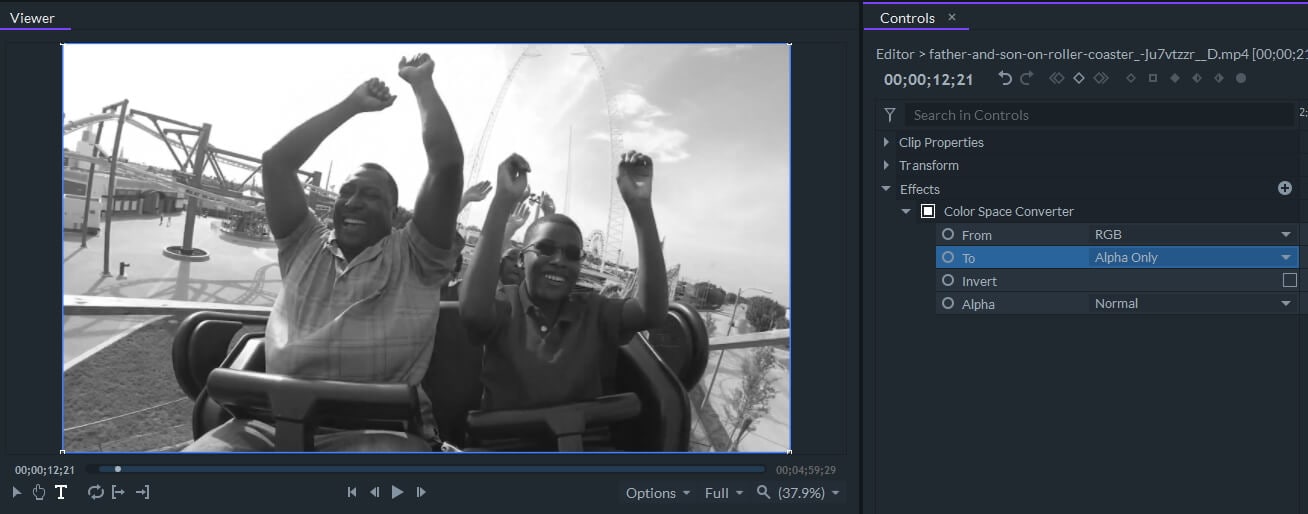The image size is (1308, 514).
Task: Enable the Invert checkbox
Action: (1289, 280)
